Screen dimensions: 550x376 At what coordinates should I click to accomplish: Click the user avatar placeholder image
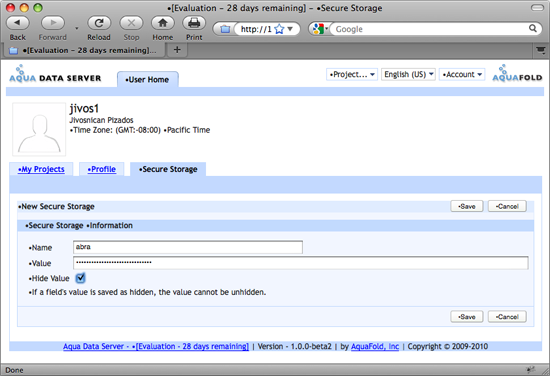pos(39,129)
